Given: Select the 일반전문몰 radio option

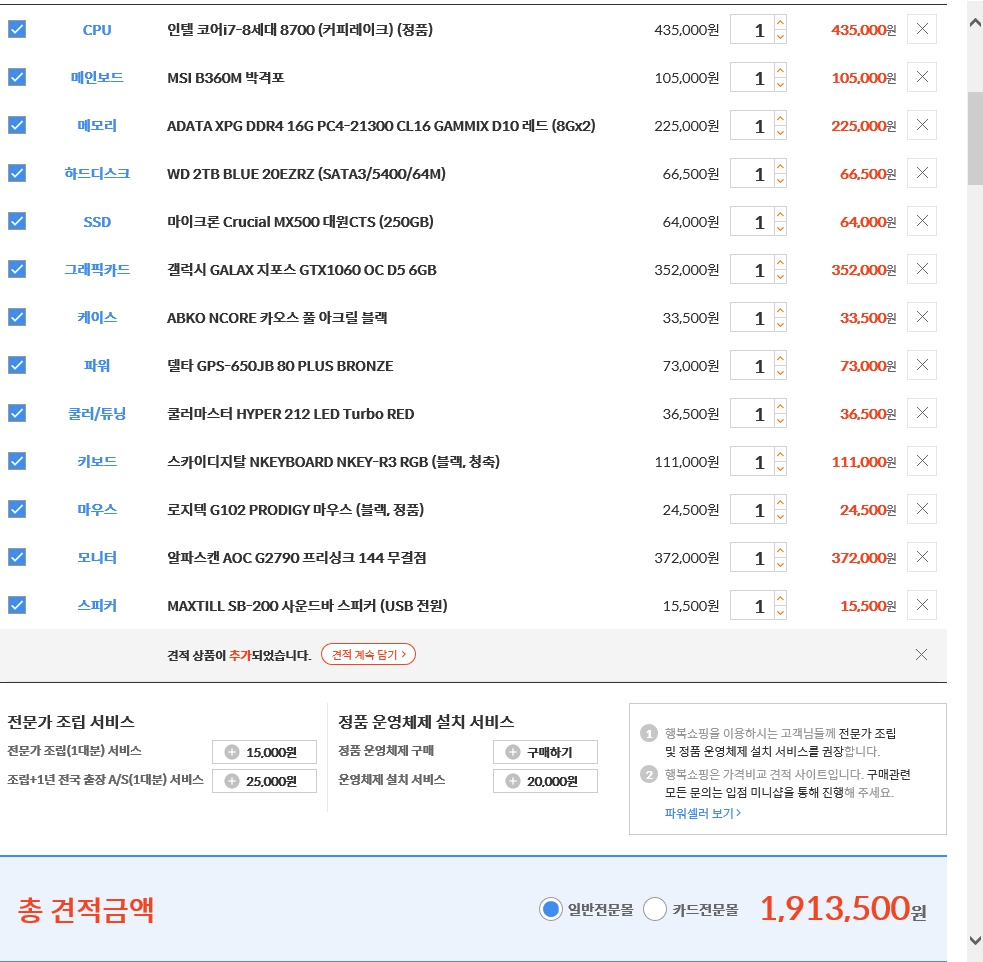Looking at the screenshot, I should click(550, 909).
